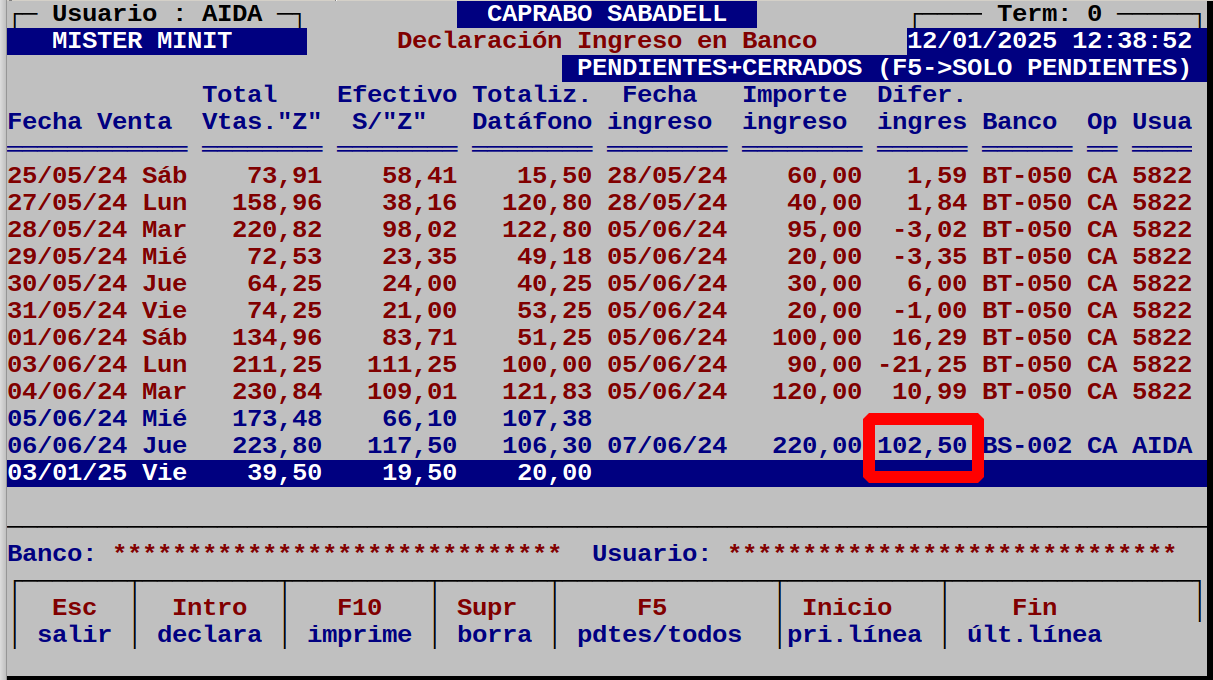Click the Usuario masked field
1213x680 pixels.
pyautogui.click(x=952, y=552)
